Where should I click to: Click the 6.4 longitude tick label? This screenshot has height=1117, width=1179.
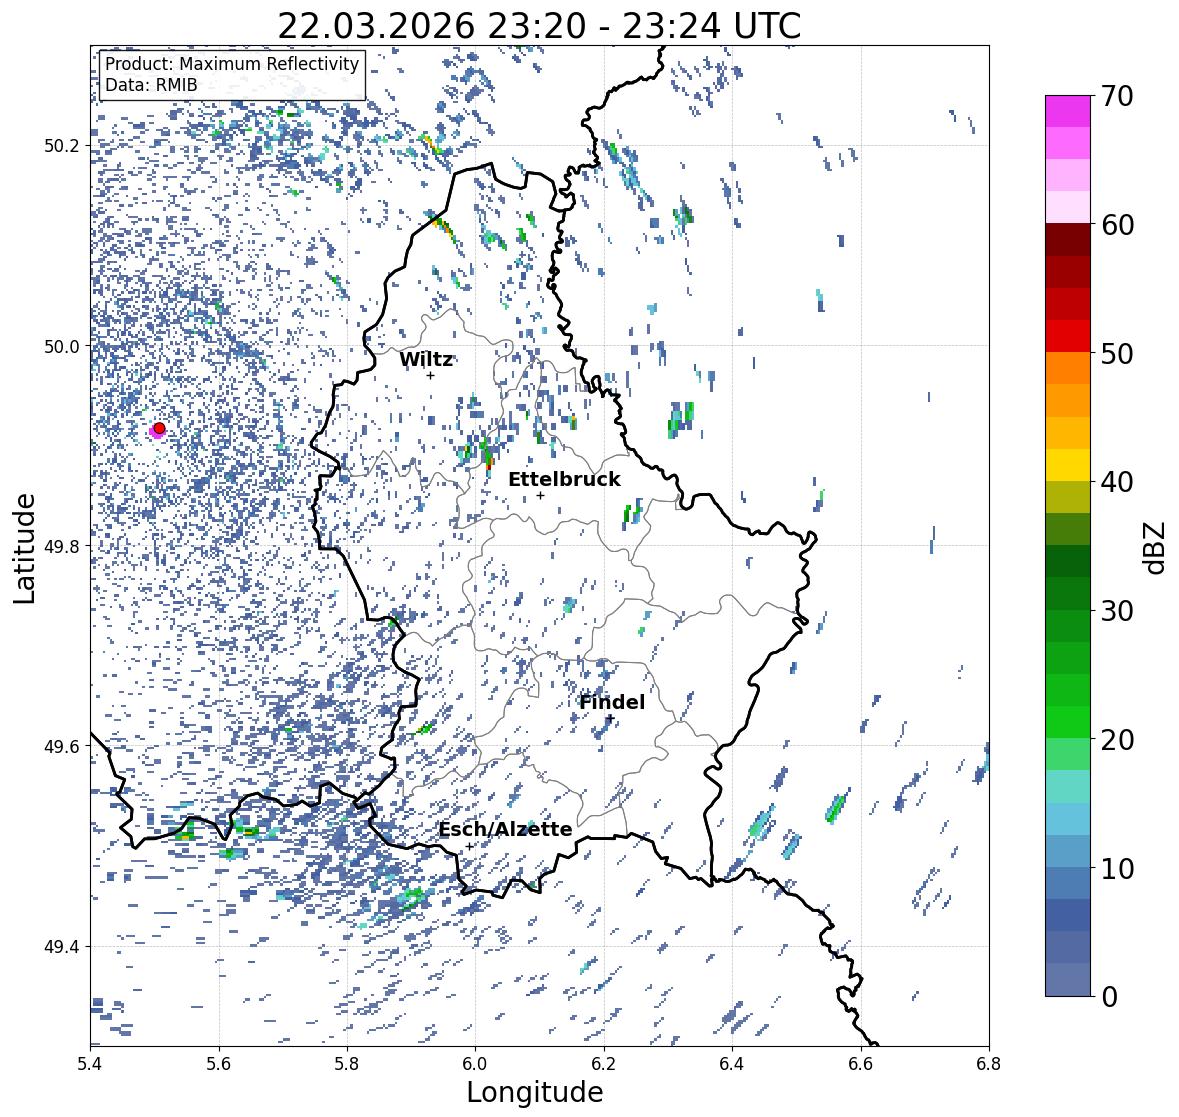732,1064
